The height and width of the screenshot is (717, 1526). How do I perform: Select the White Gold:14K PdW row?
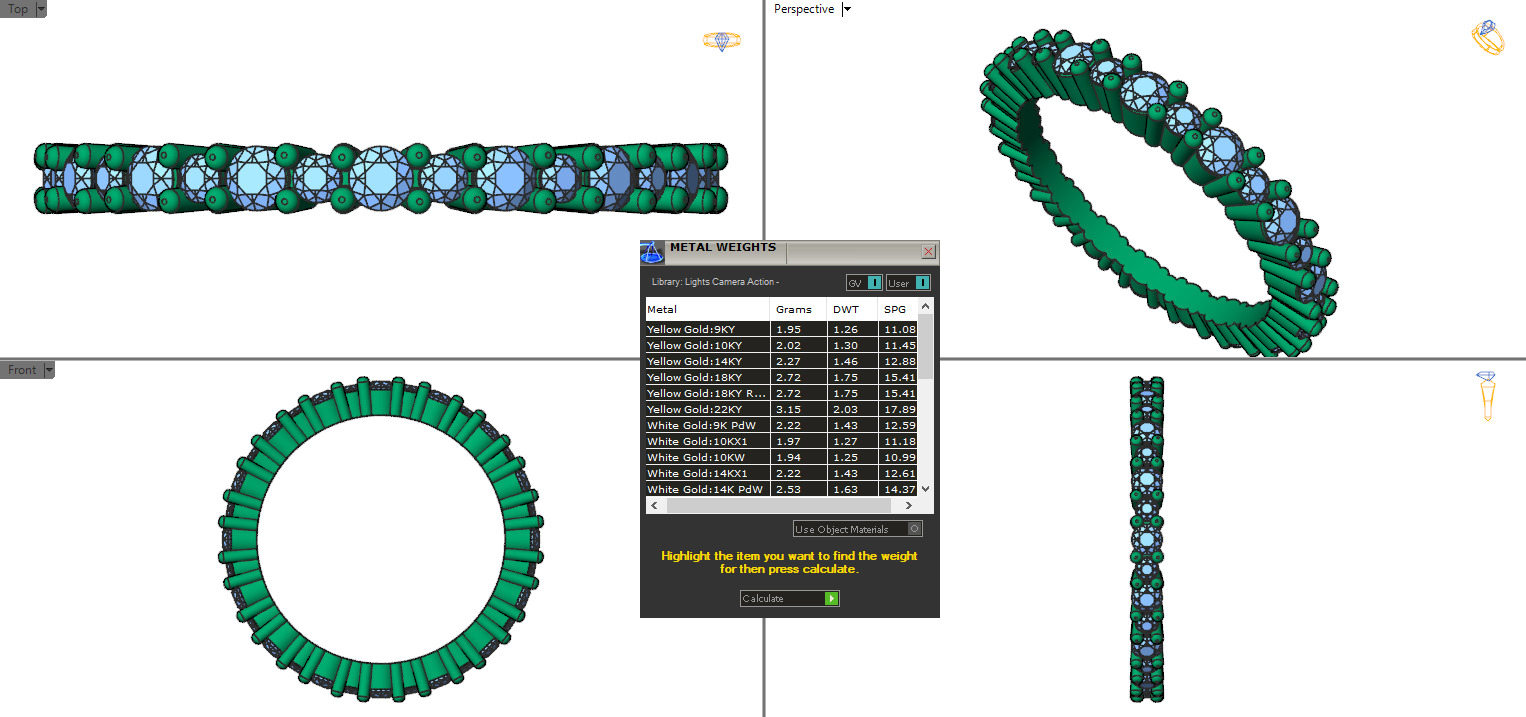pos(782,489)
